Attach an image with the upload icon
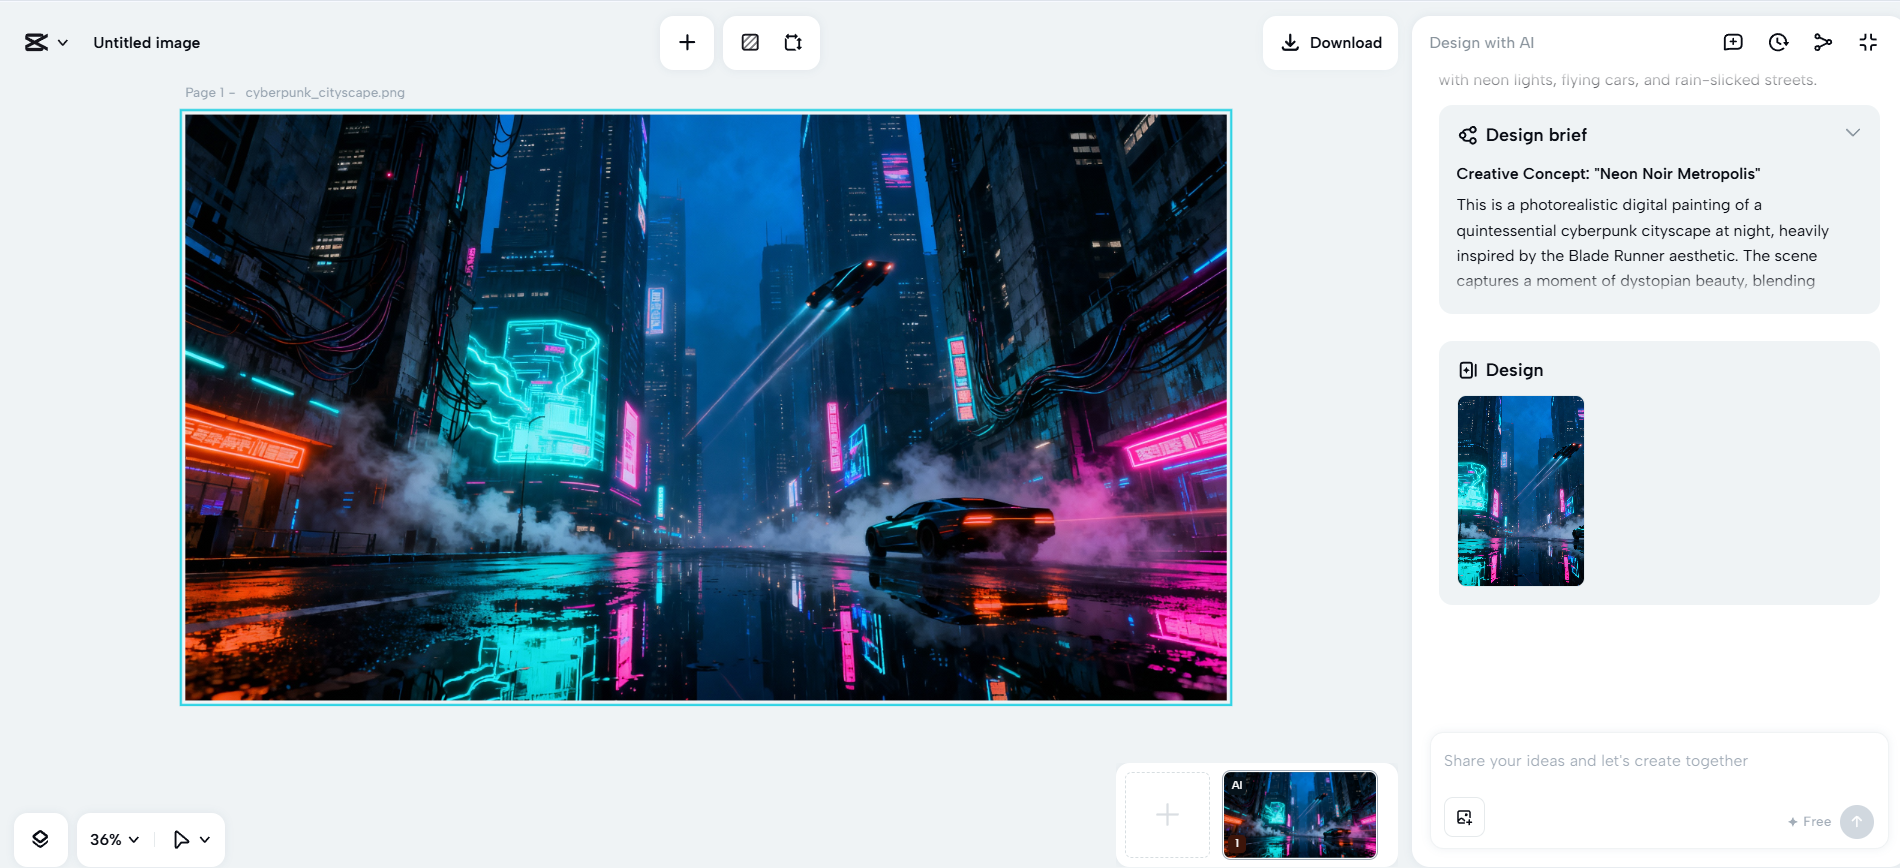This screenshot has height=868, width=1900. (1465, 817)
